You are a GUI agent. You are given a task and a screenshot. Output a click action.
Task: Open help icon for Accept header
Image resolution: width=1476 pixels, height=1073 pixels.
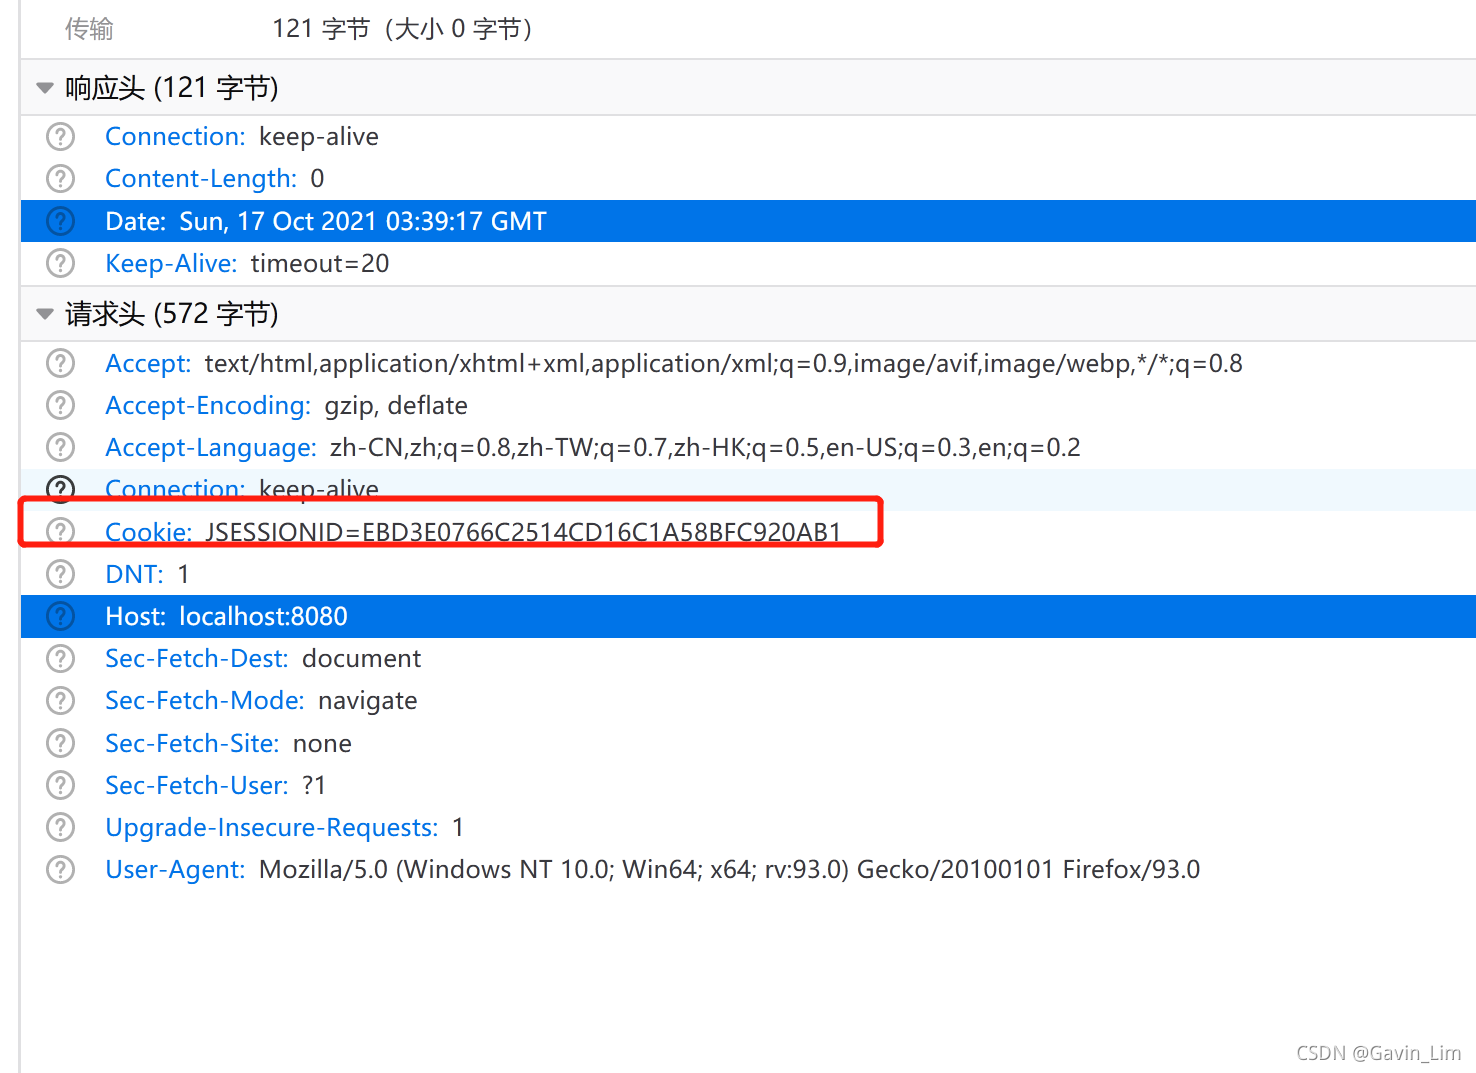pos(61,363)
